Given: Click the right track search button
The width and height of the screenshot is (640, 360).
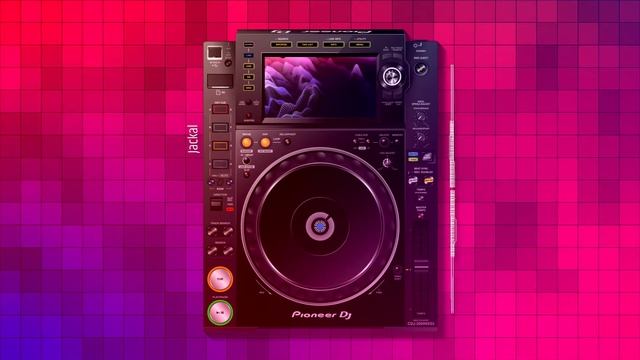Looking at the screenshot, I should click(x=228, y=231).
